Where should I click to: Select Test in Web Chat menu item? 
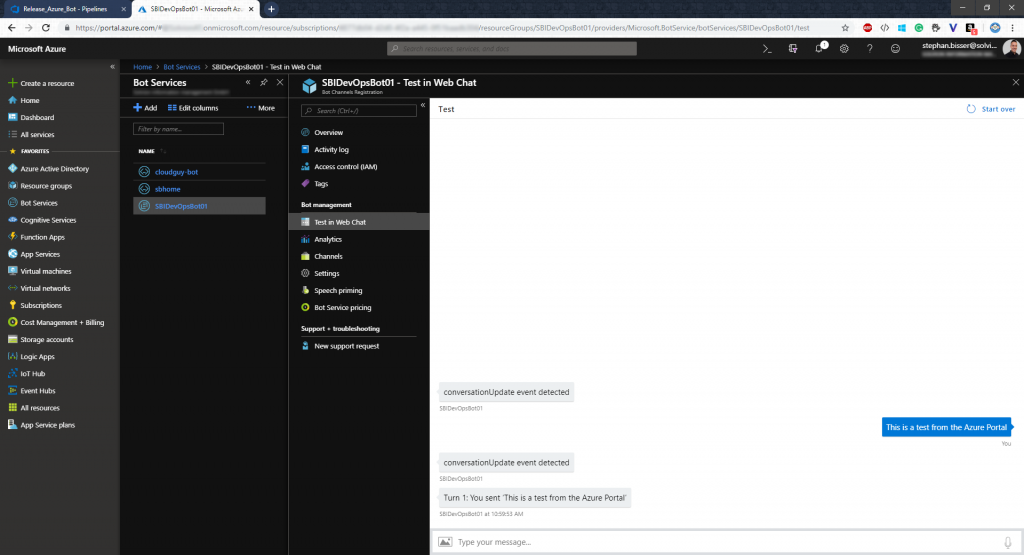click(x=359, y=222)
